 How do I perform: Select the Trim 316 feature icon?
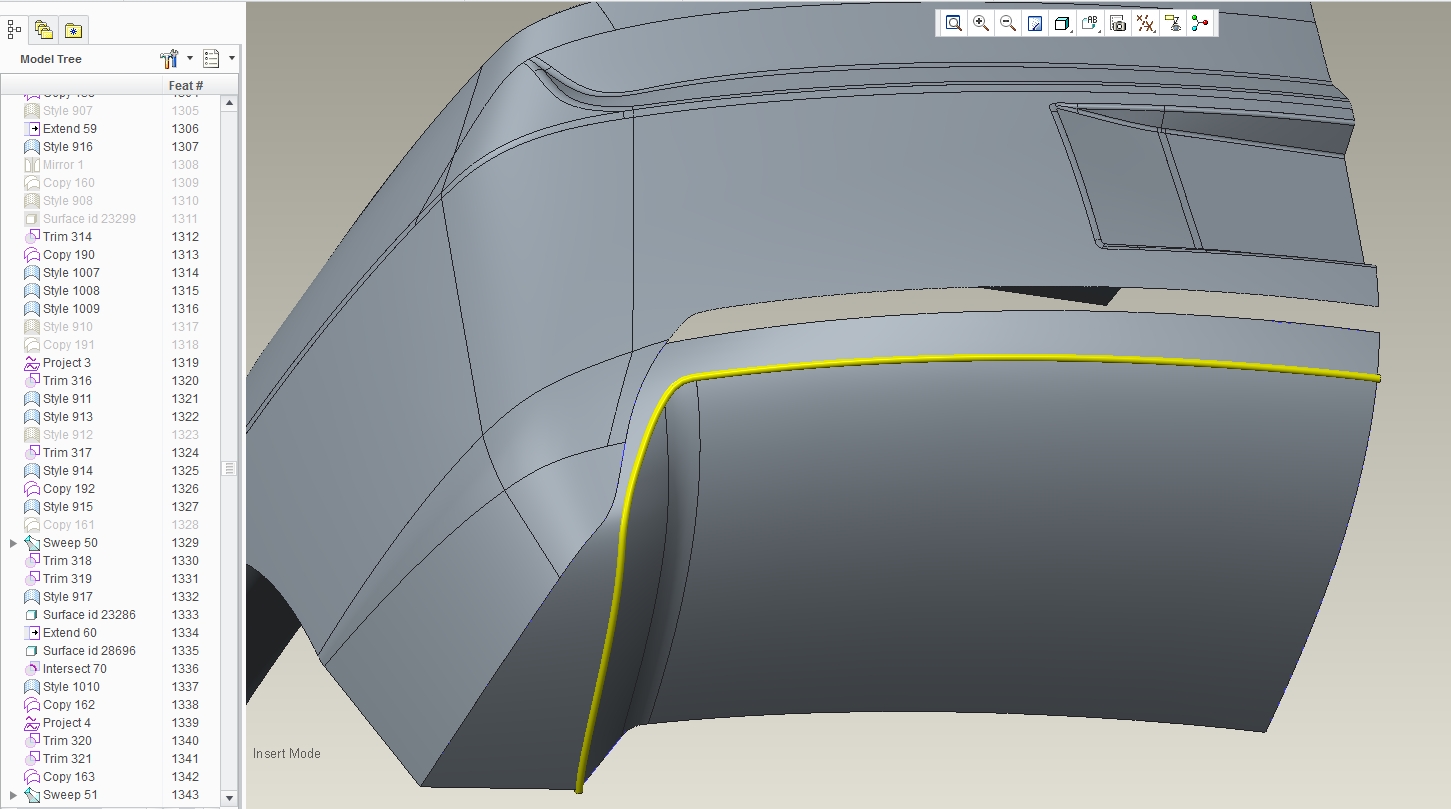[x=31, y=381]
